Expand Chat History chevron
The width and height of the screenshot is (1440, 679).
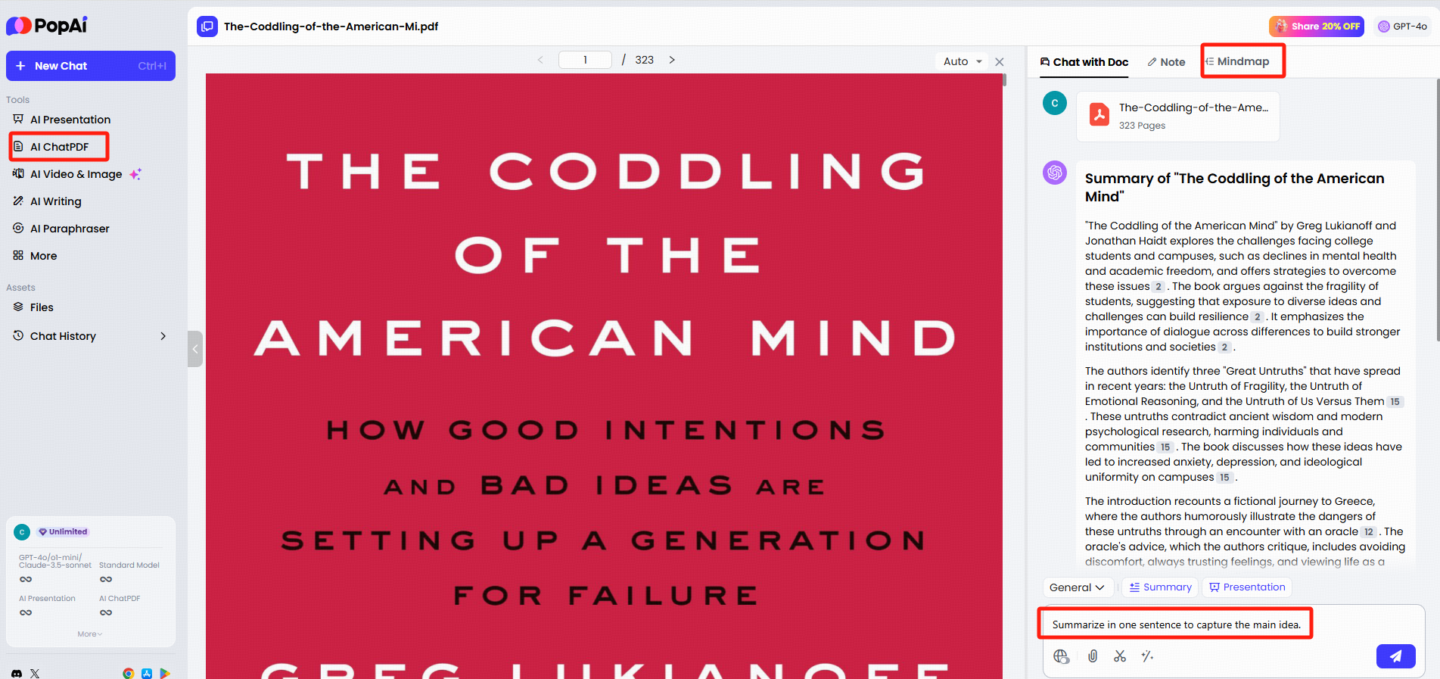[x=163, y=336]
